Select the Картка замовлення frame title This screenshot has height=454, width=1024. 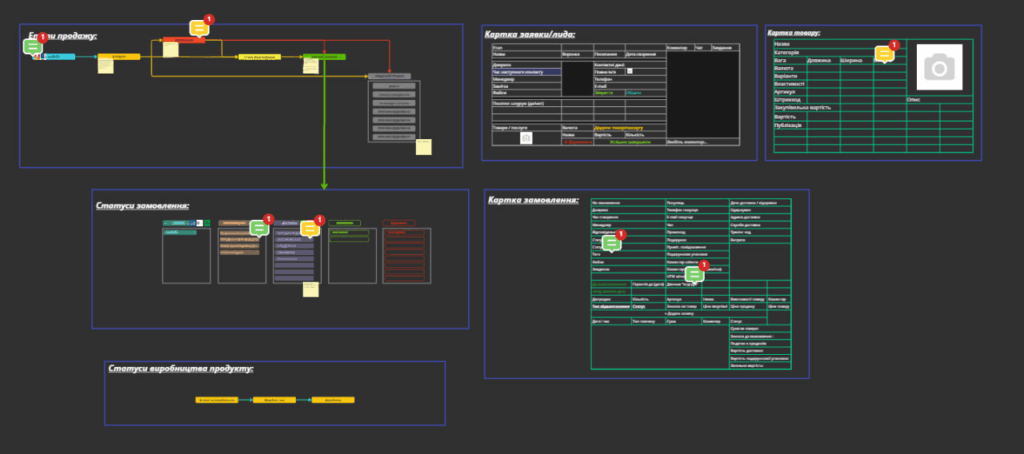point(533,200)
